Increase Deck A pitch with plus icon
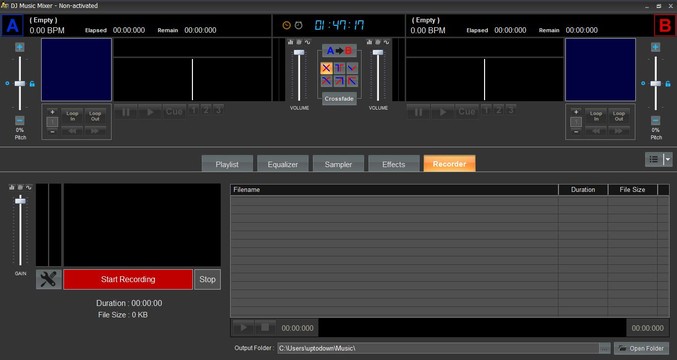The image size is (677, 360). [x=19, y=47]
